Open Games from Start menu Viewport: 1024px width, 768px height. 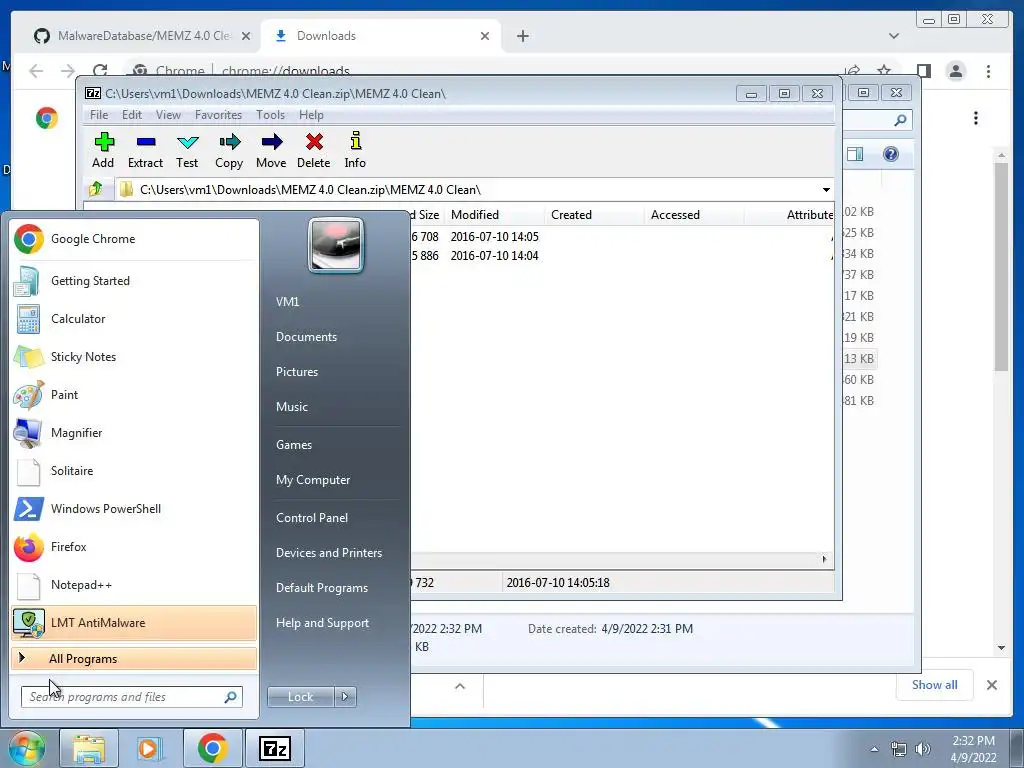pyautogui.click(x=294, y=445)
